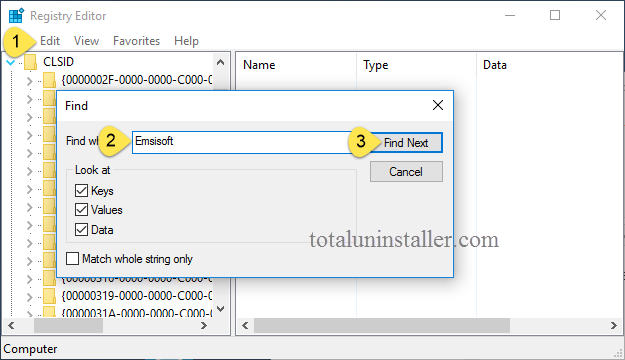Click the {0000002F-0000-0000-C000 folder icon

click(49, 80)
